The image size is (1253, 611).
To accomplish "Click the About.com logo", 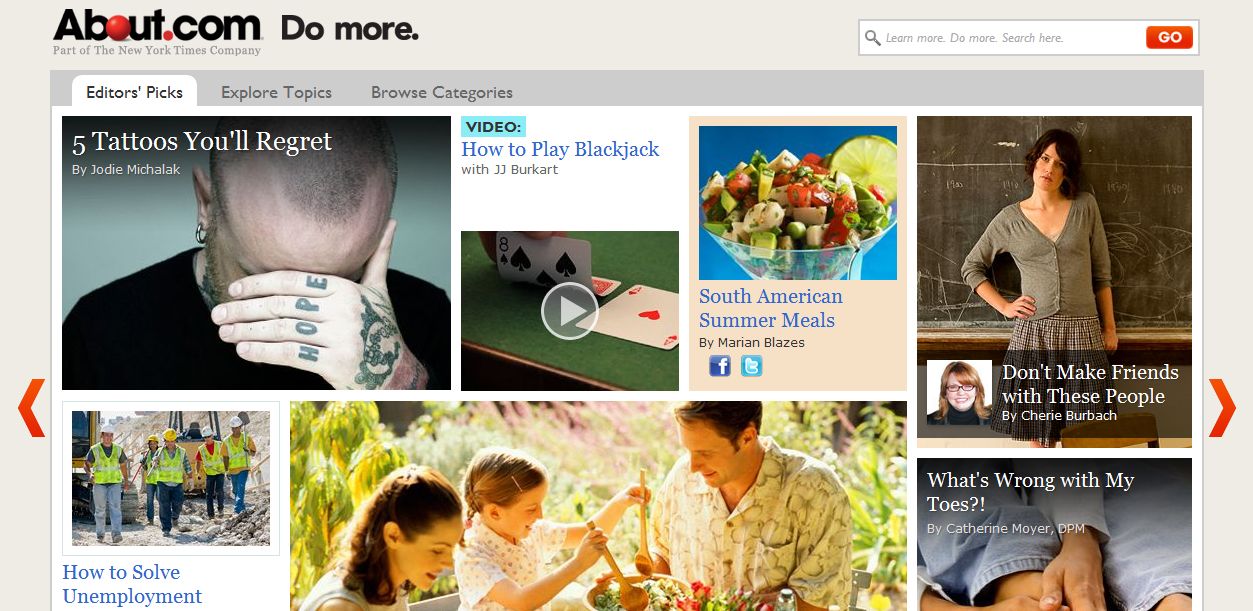I will pyautogui.click(x=157, y=26).
